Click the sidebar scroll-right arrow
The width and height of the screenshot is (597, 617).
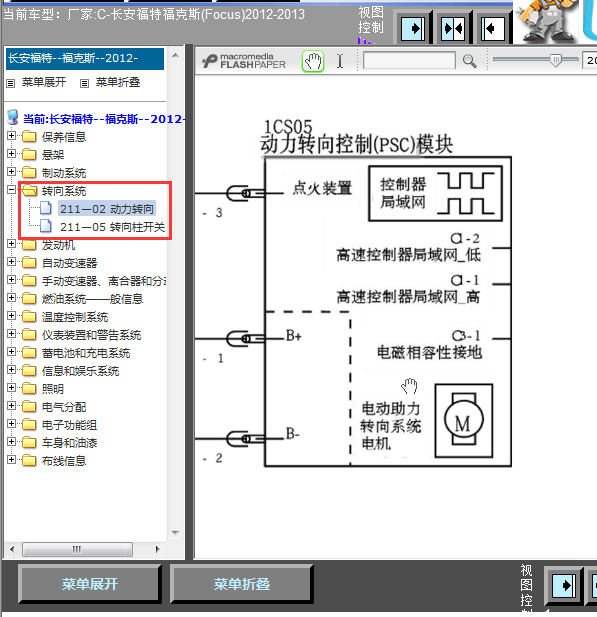point(157,549)
